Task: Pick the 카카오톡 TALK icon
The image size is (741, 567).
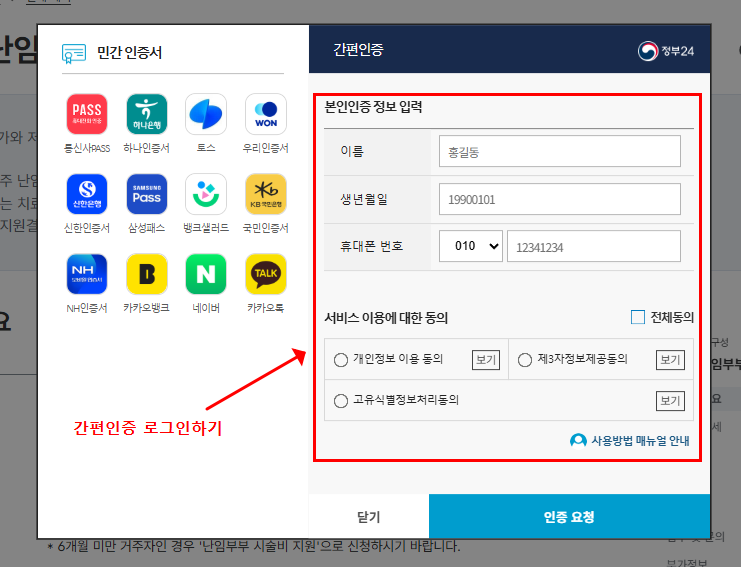Action: coord(266,274)
